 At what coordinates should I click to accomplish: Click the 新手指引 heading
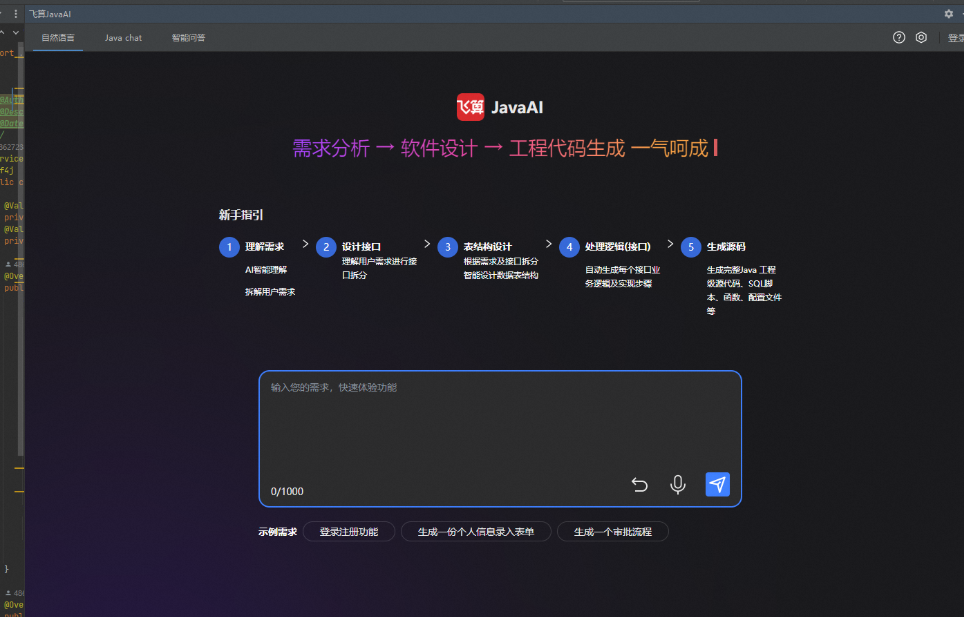coord(241,215)
